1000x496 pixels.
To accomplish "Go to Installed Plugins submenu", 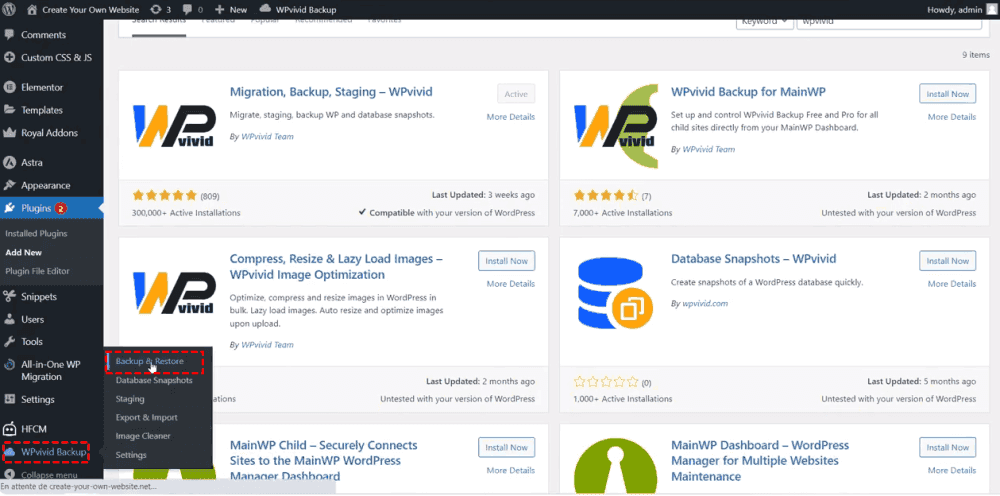I will tap(36, 233).
